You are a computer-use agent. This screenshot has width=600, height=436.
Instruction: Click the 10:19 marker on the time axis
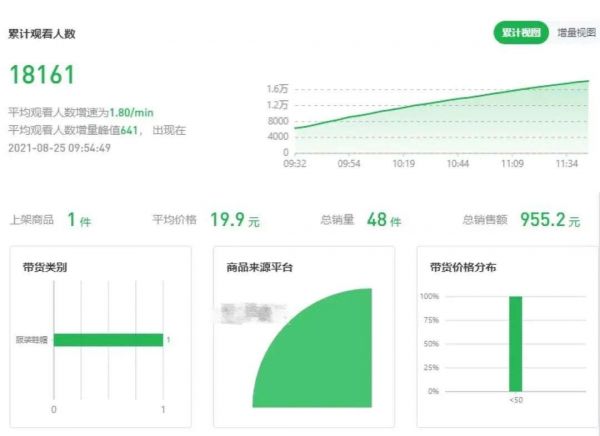click(403, 161)
